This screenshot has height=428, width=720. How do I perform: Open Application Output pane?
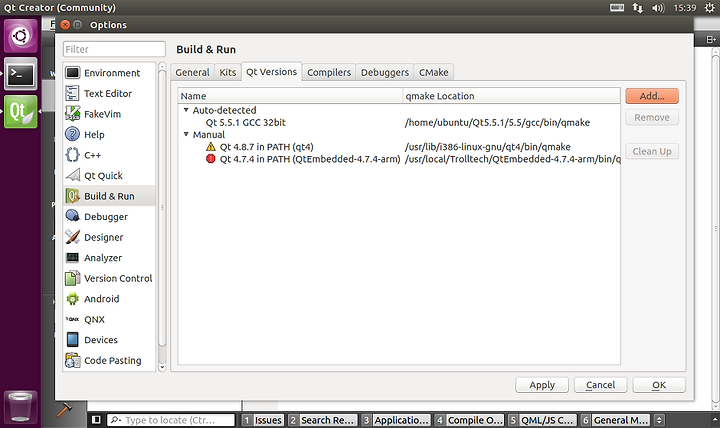[395, 420]
